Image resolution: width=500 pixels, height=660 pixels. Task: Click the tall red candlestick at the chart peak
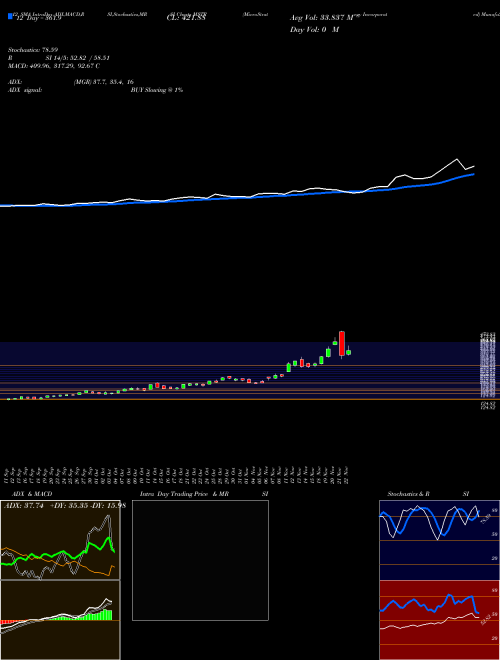click(x=342, y=344)
